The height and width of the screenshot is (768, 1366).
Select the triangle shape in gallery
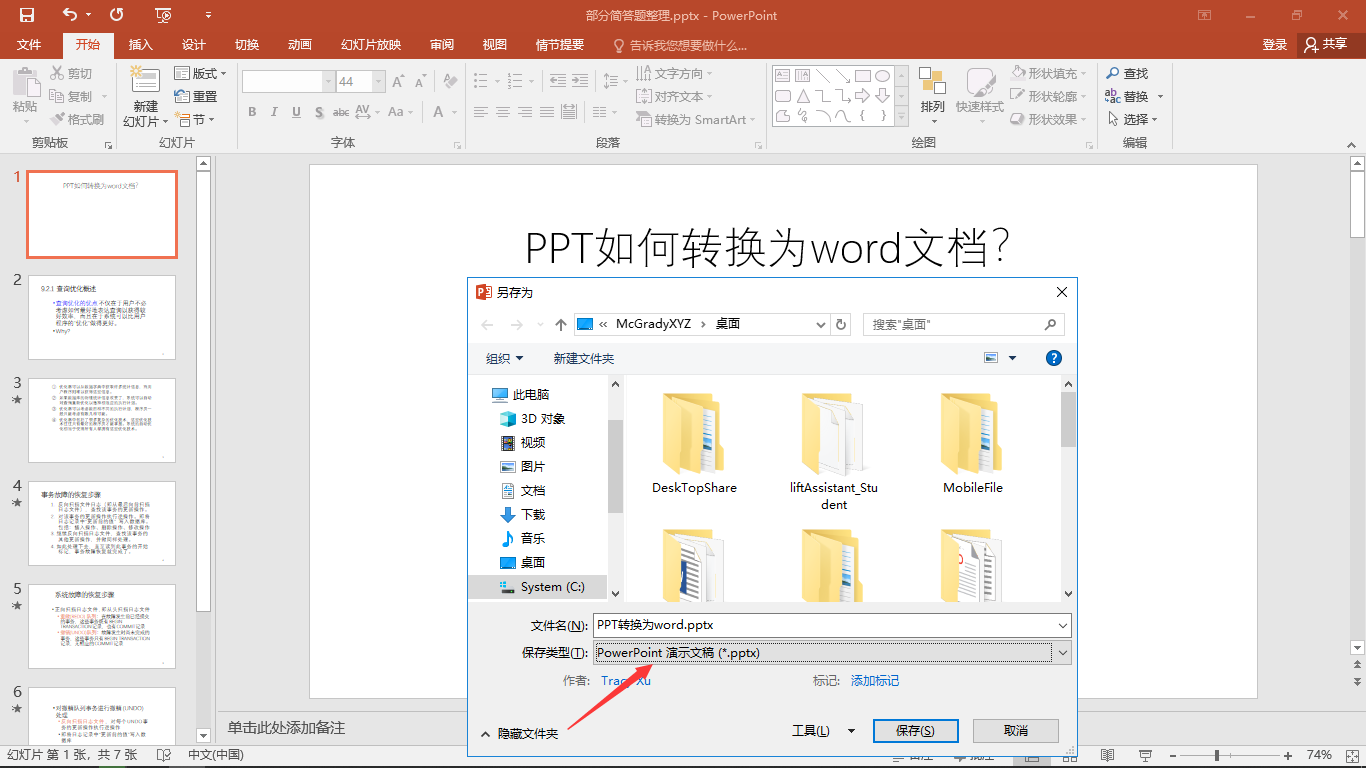802,96
